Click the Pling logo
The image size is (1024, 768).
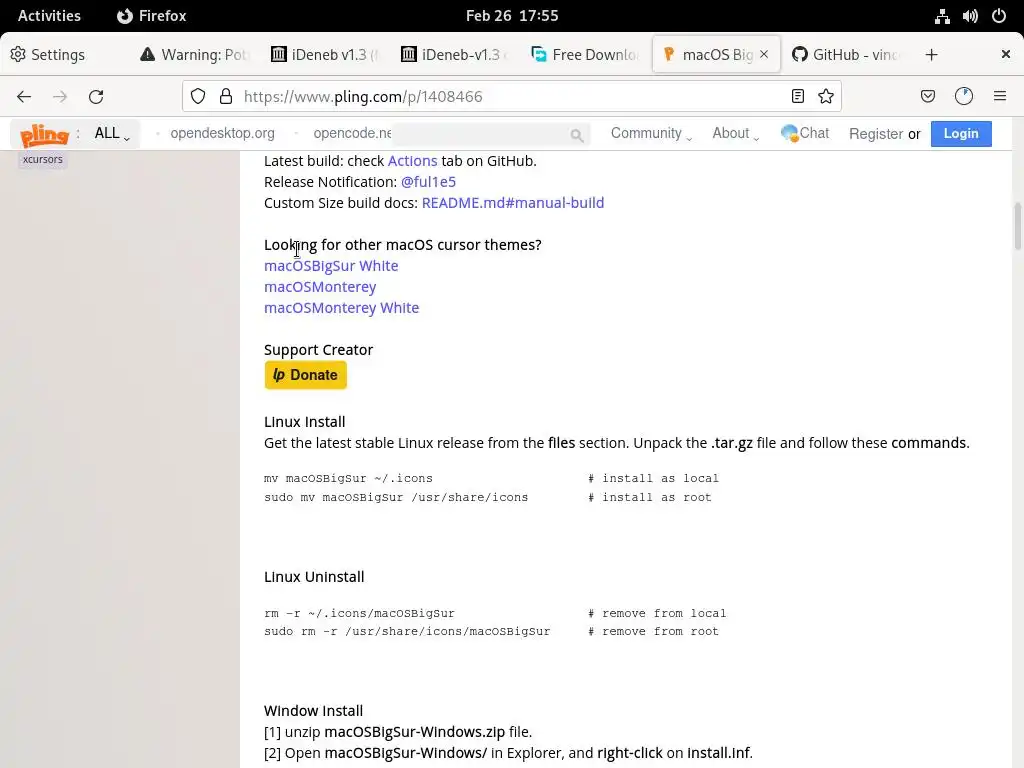point(44,135)
